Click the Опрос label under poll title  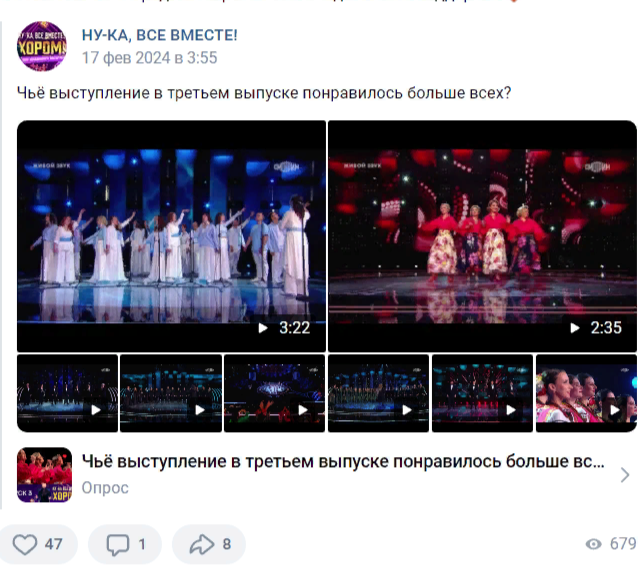pyautogui.click(x=105, y=488)
